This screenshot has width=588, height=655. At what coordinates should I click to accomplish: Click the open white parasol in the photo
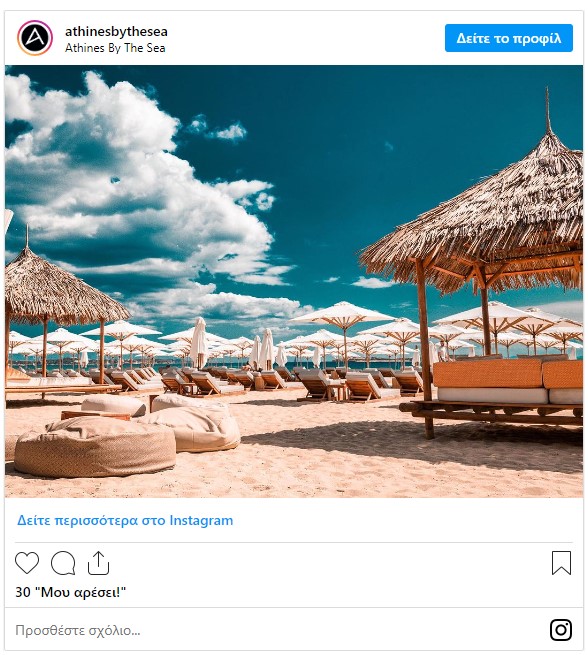pyautogui.click(x=343, y=313)
